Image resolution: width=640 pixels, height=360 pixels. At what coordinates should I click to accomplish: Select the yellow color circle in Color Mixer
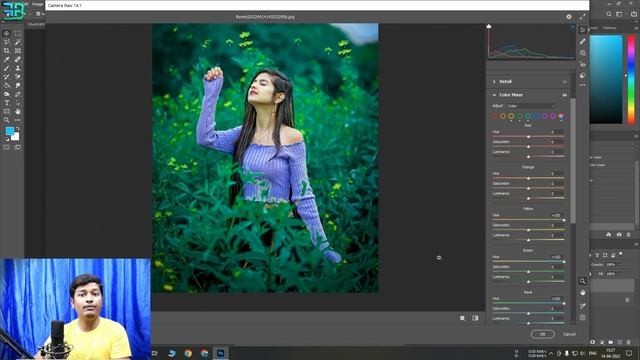click(x=511, y=116)
